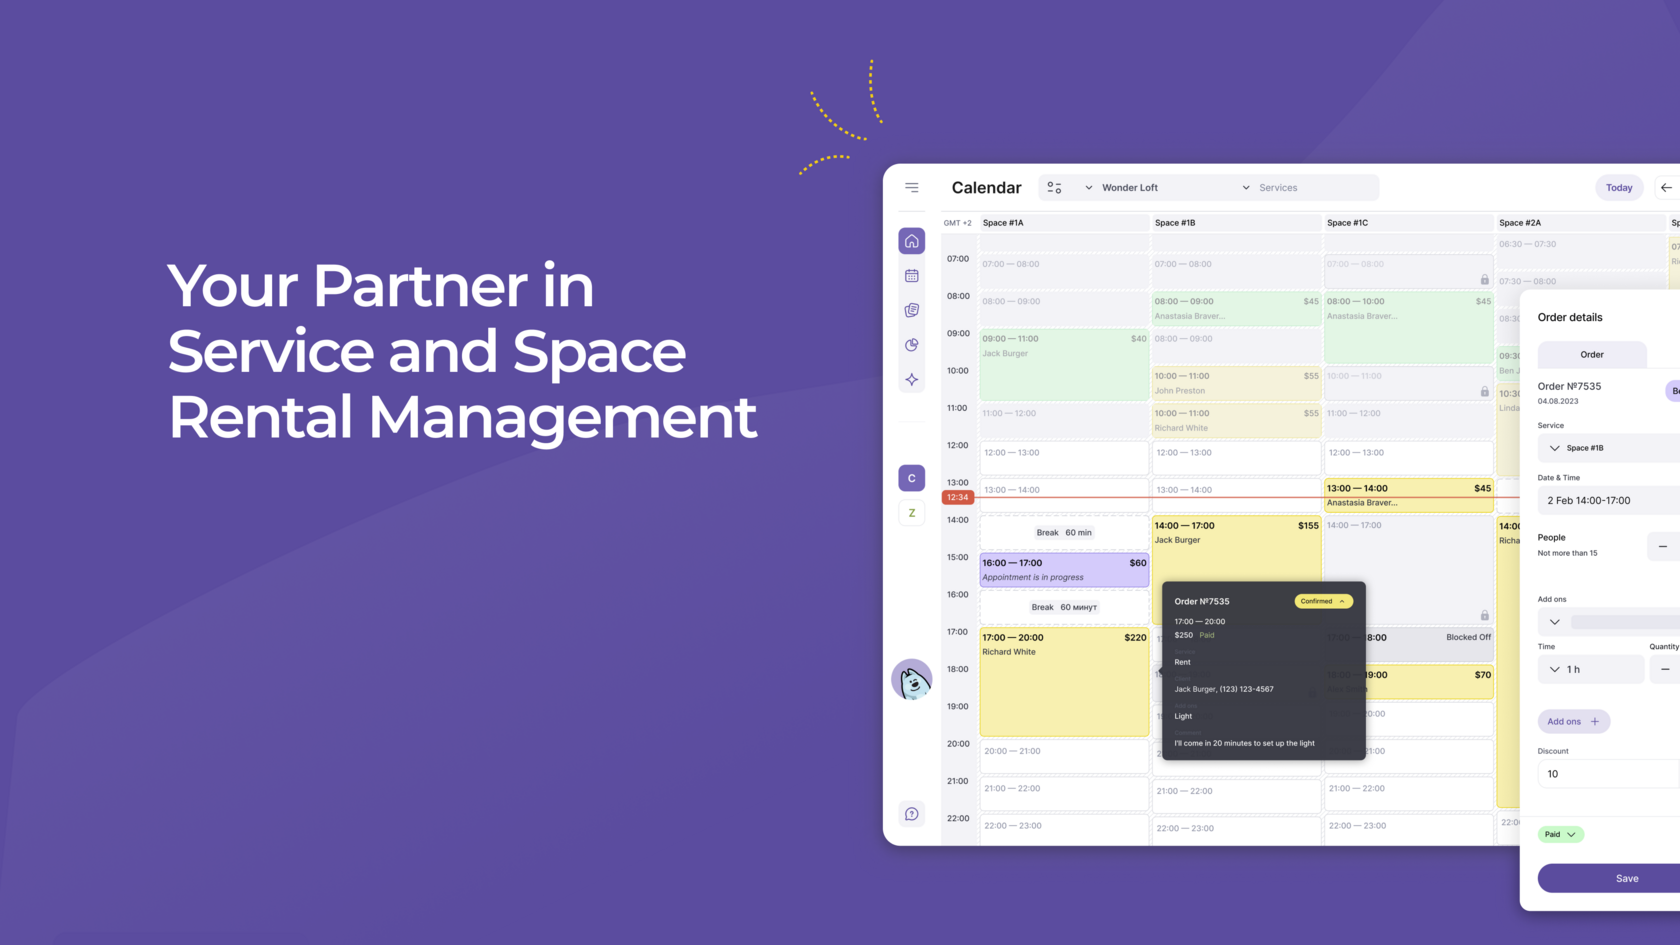Click the Break 60 min label
This screenshot has width=1680, height=945.
pos(1064,533)
